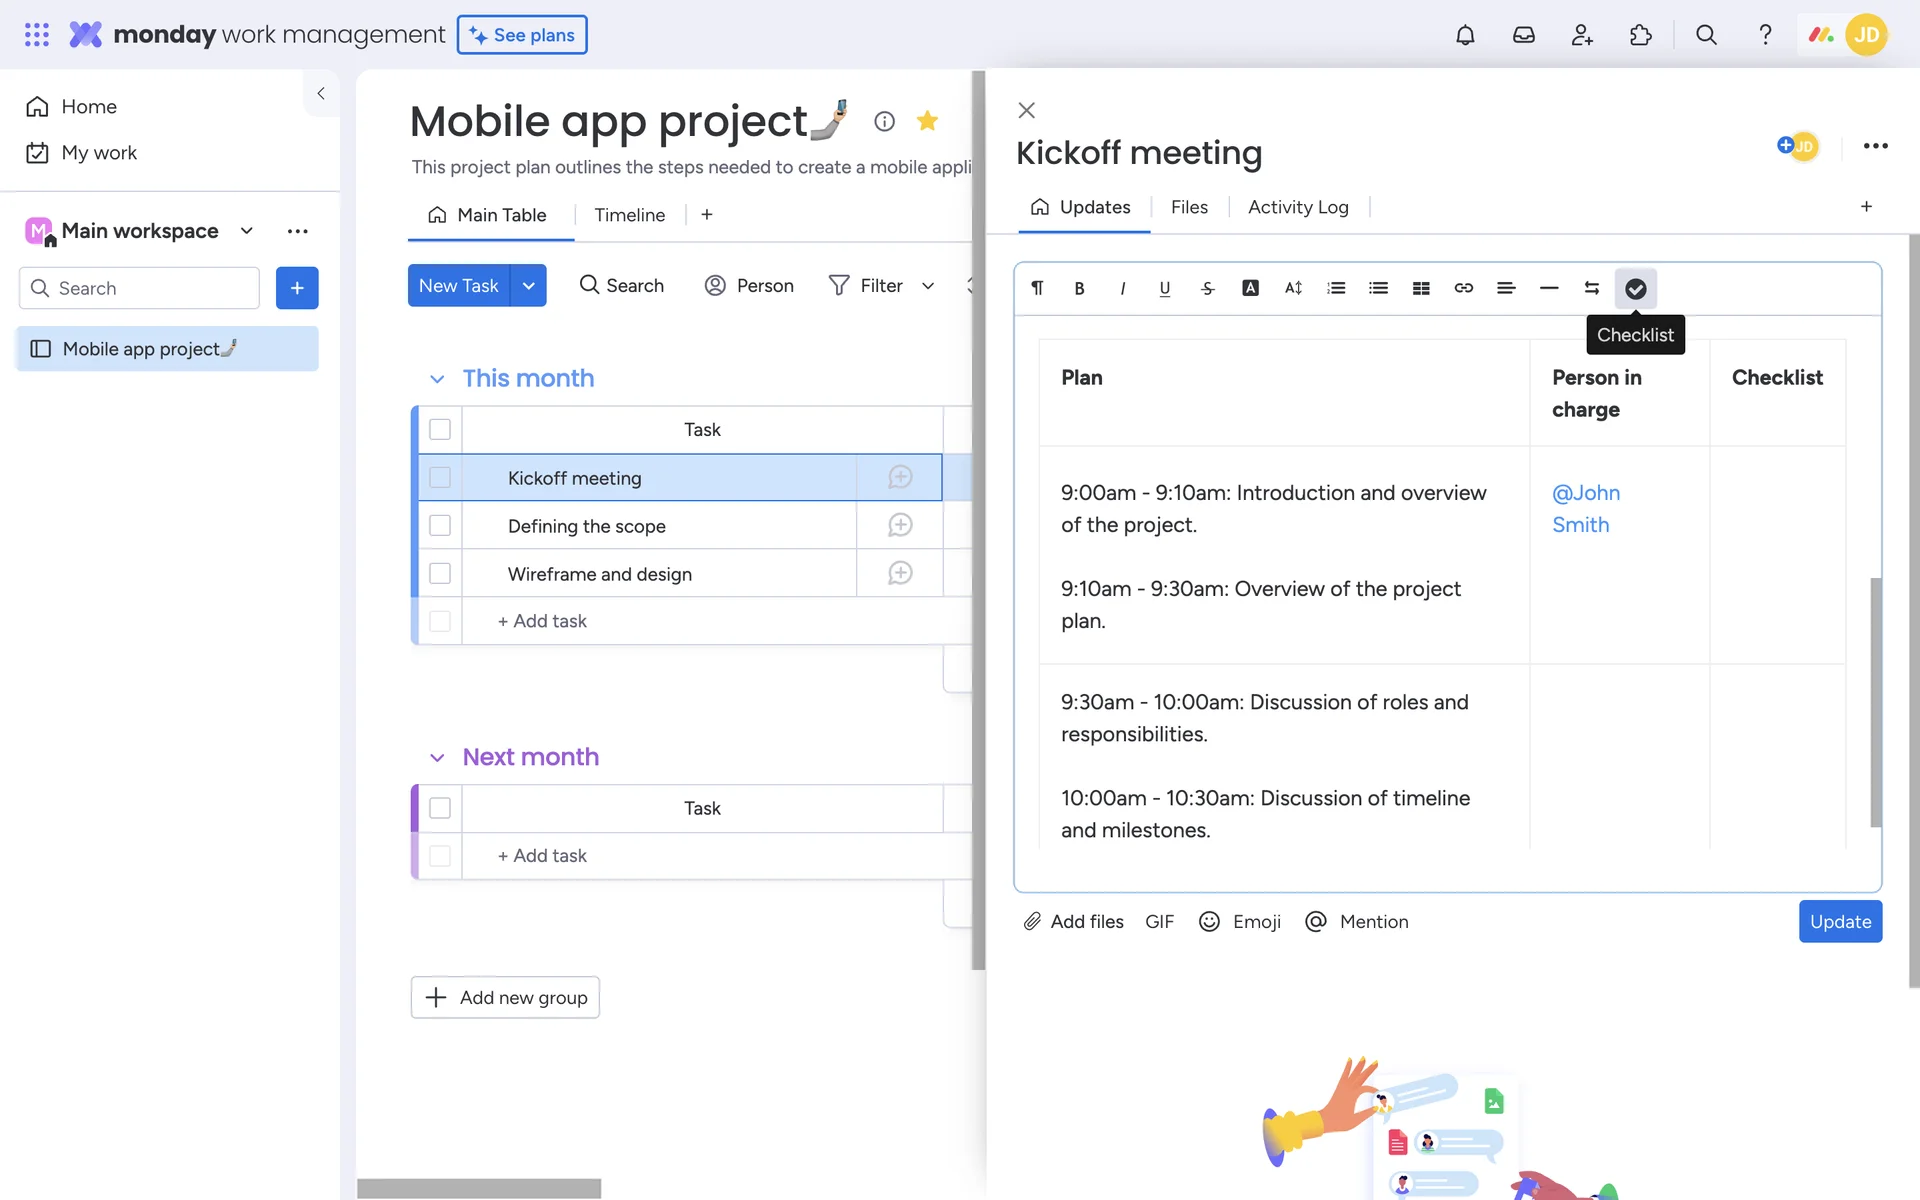Click Add new group button
This screenshot has height=1200, width=1920.
(x=505, y=997)
